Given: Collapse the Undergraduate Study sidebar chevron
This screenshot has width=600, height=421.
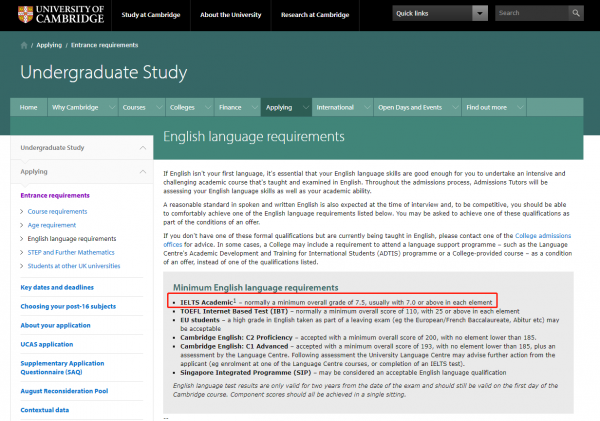Looking at the screenshot, I should [x=143, y=147].
